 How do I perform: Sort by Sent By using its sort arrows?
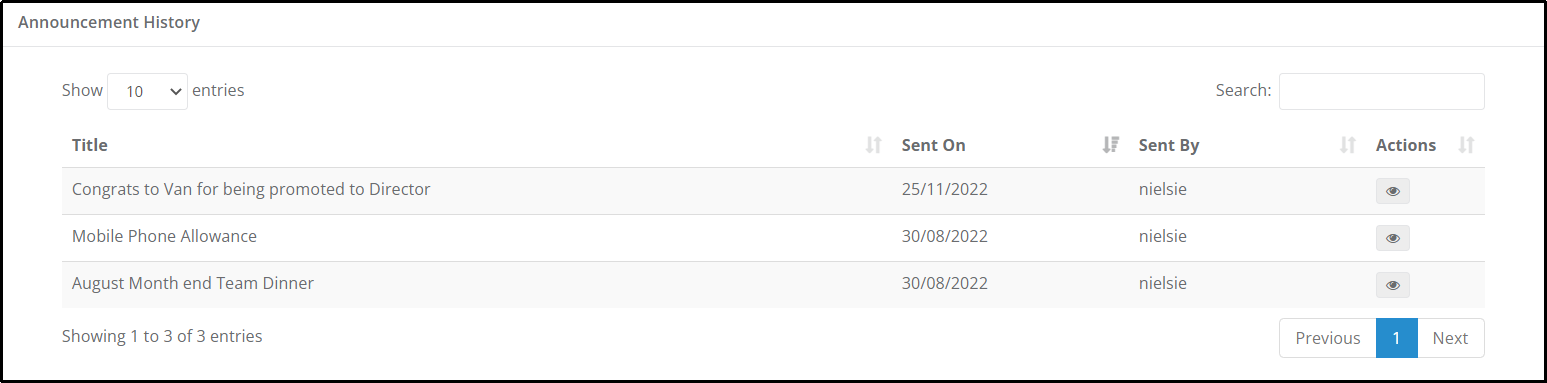point(1347,145)
